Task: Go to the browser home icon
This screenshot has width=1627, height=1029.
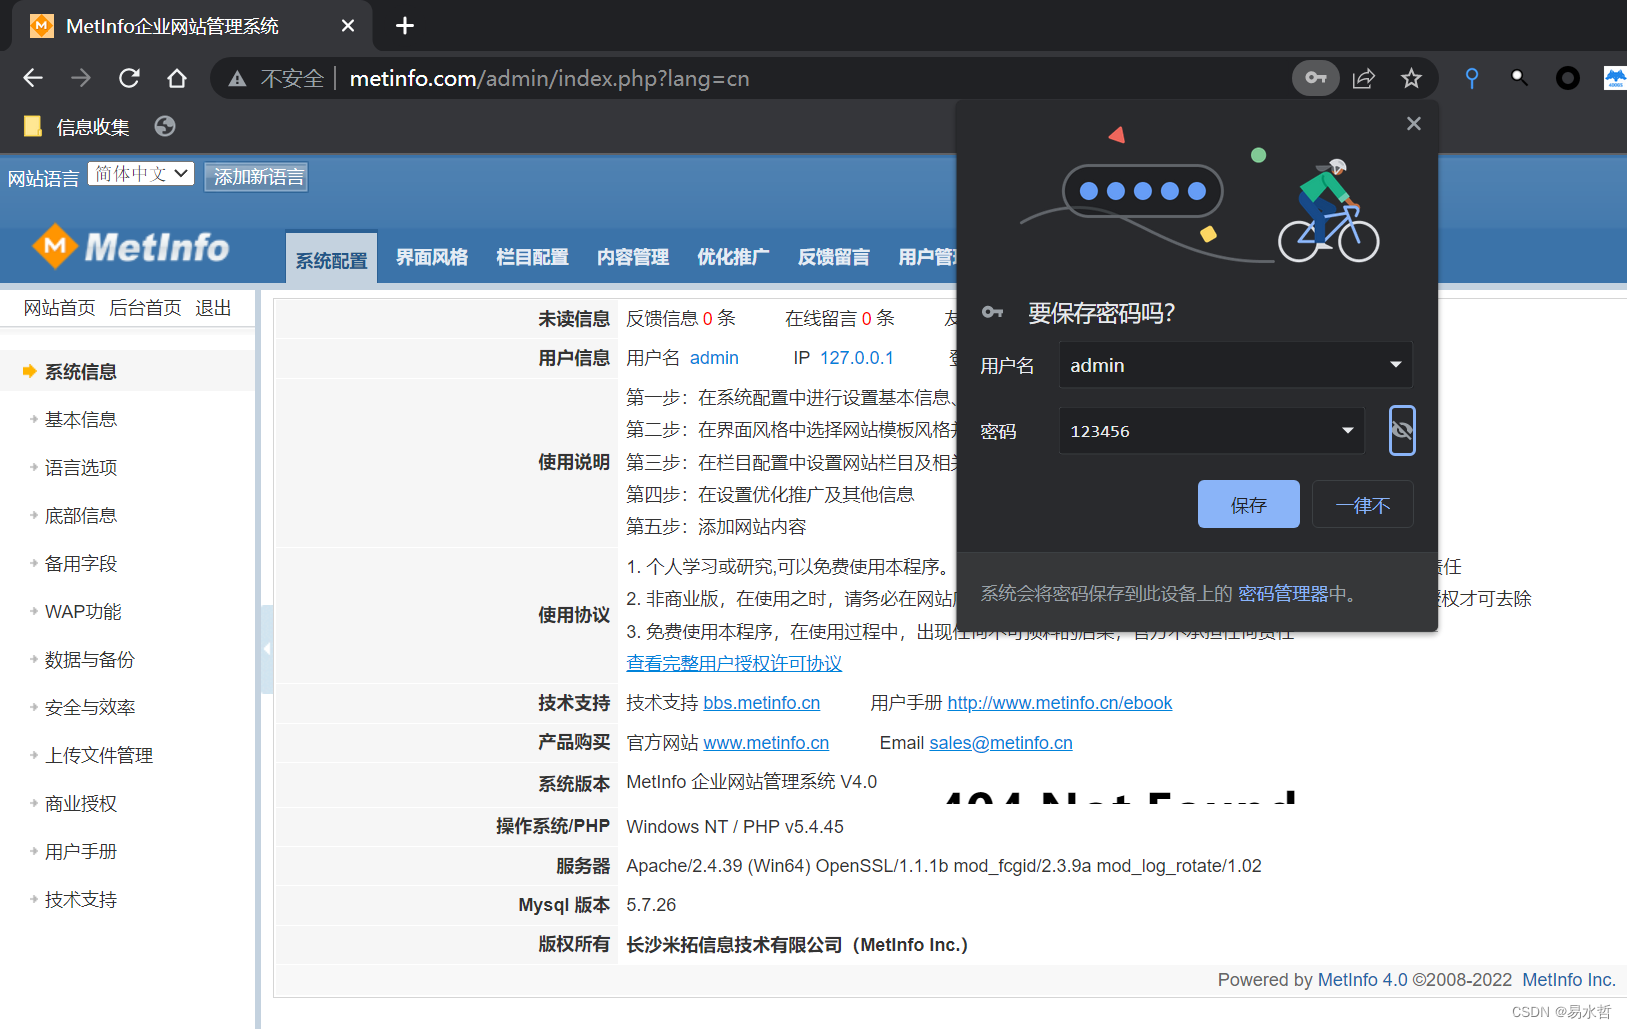Action: click(x=177, y=78)
